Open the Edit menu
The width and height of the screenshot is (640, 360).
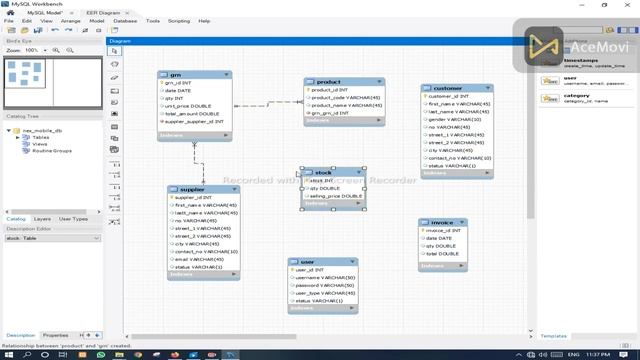[x=27, y=21]
